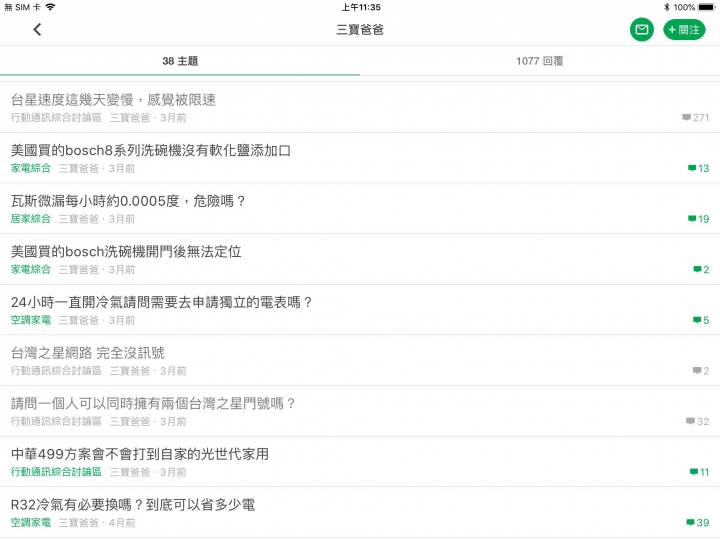Image resolution: width=720 pixels, height=540 pixels.
Task: Open 行動通訊綜合討論區 under 完全沒訊號 thread
Action: 56,371
